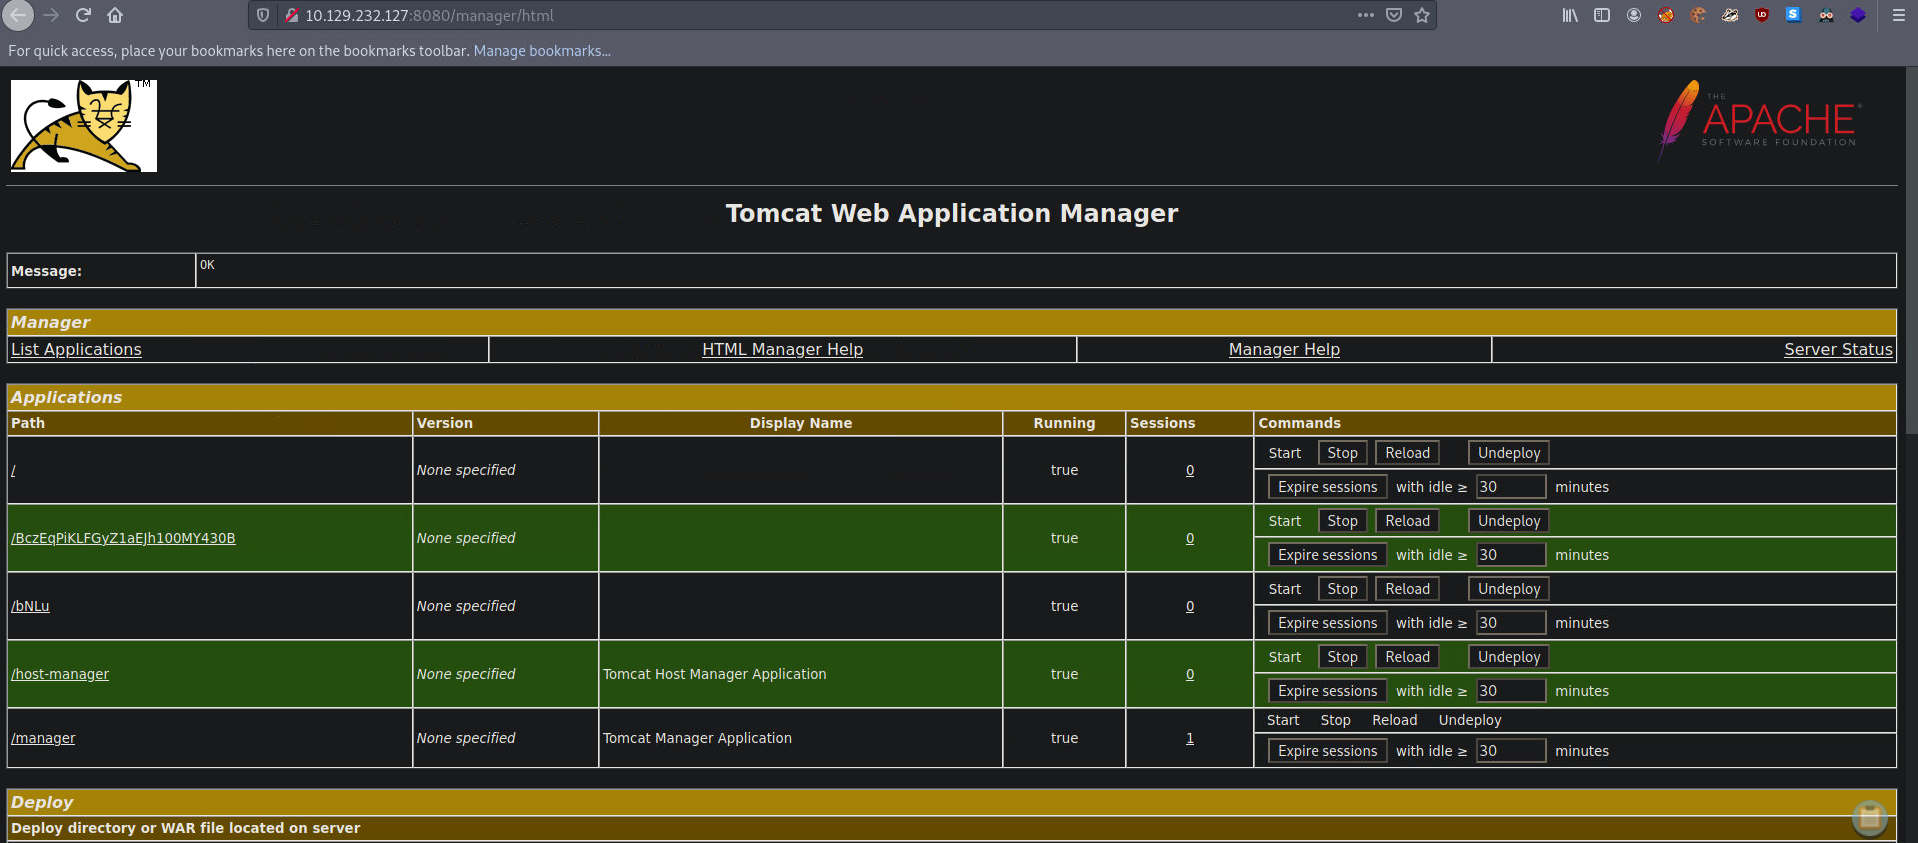View sessions count for /bNLu
The width and height of the screenshot is (1918, 843).
click(x=1190, y=606)
